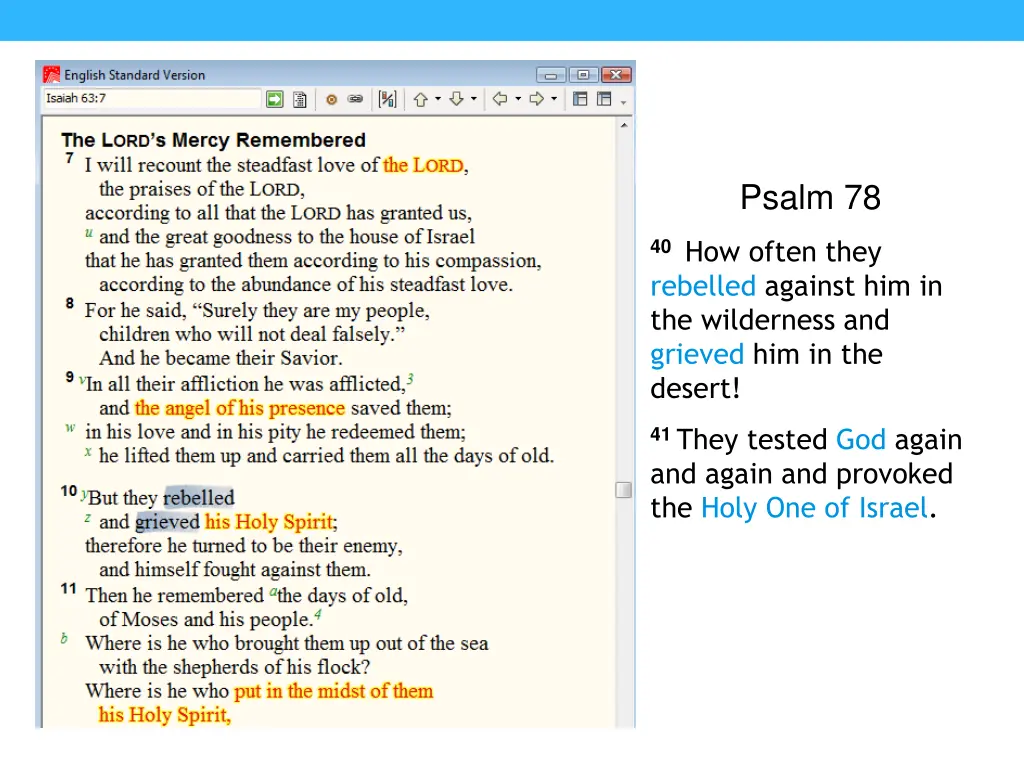This screenshot has width=1024, height=768.
Task: Click the vertical scrollbar thumb
Action: pos(624,490)
